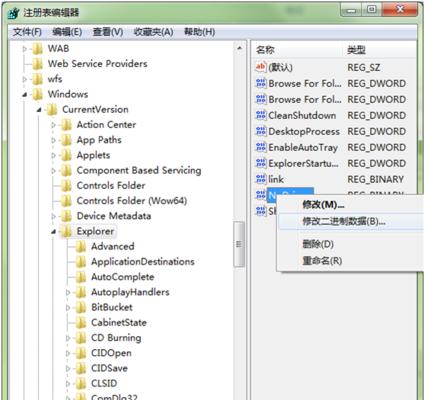Click the tree pane scrollbar thumb
425x400 pixels.
pos(239,244)
